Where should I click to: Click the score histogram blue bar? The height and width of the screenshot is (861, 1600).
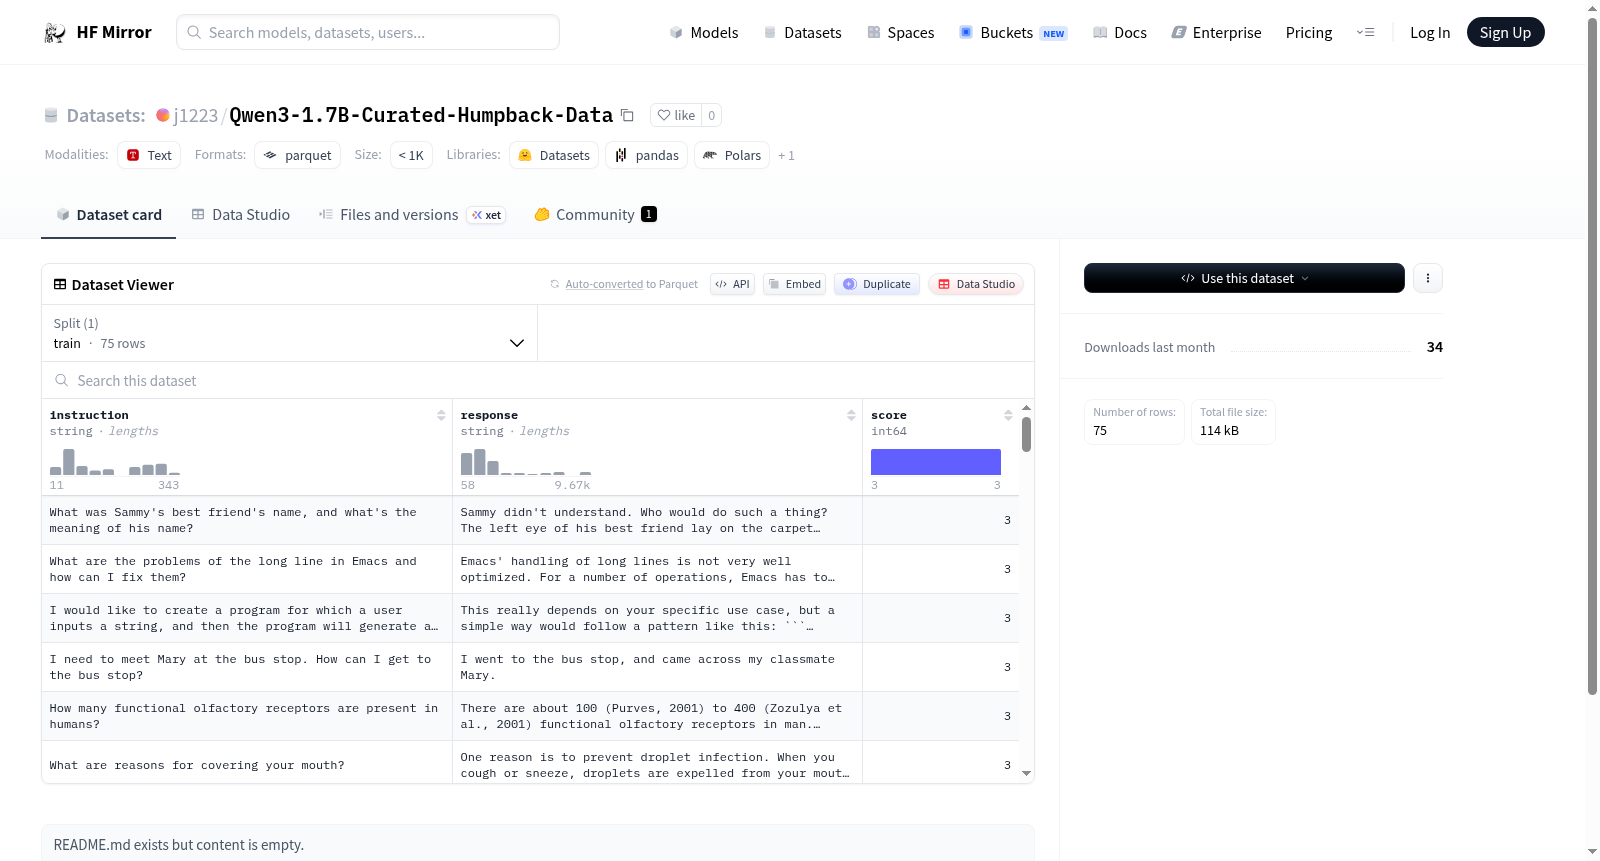(x=936, y=462)
